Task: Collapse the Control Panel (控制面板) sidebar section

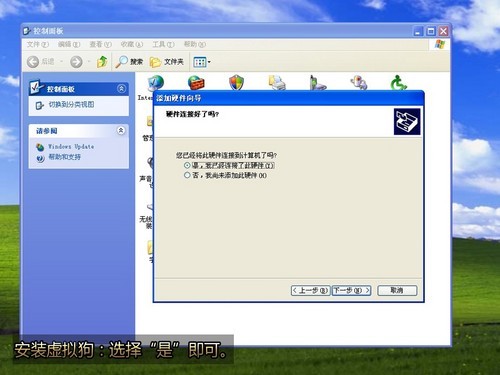Action: coord(121,89)
